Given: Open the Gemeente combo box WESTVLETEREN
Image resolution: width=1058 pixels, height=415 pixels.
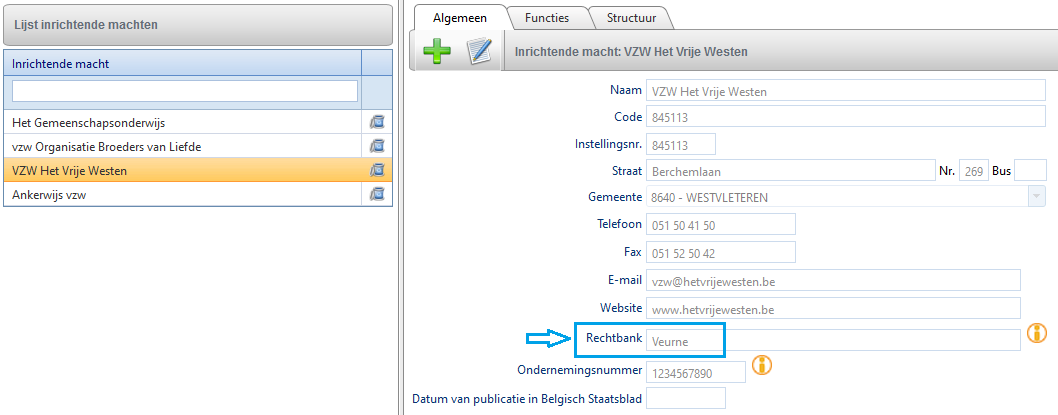Looking at the screenshot, I should (x=845, y=197).
